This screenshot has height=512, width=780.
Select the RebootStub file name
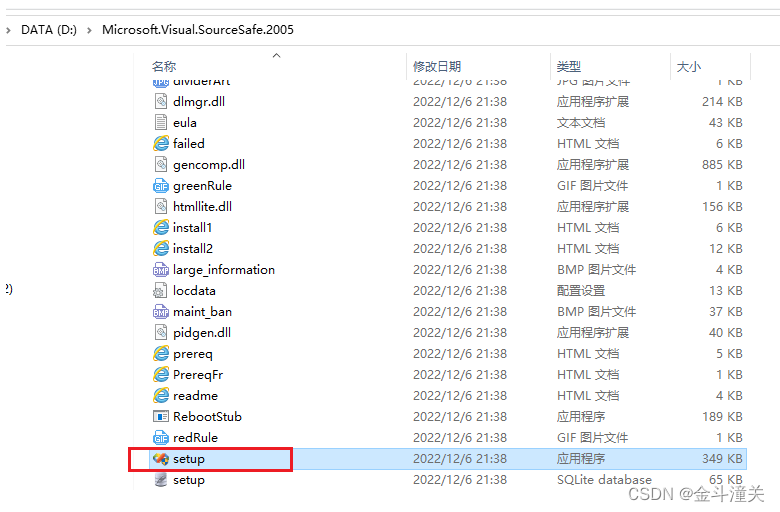click(x=207, y=416)
